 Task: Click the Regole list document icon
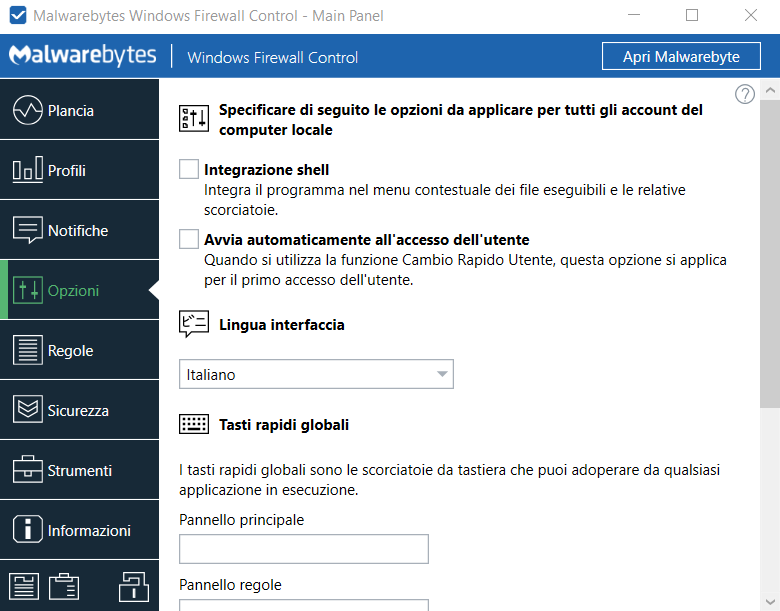pos(27,350)
